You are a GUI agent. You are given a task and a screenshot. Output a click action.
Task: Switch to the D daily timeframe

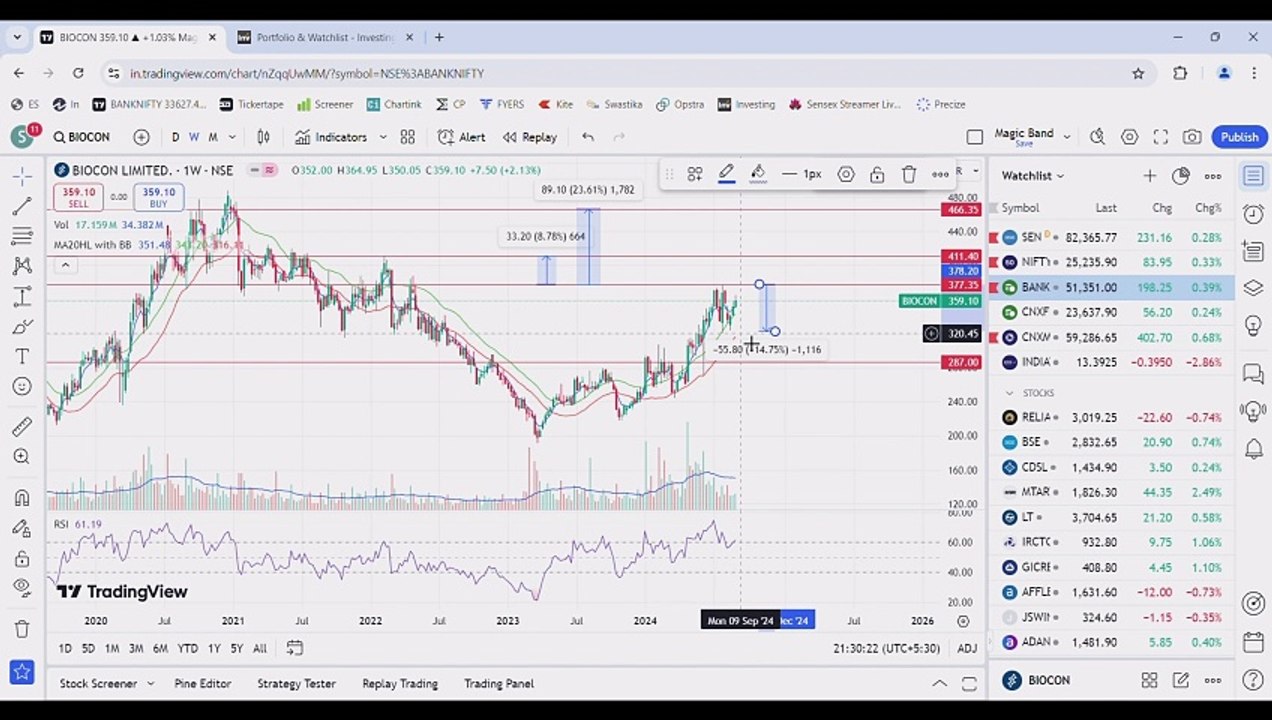(175, 137)
